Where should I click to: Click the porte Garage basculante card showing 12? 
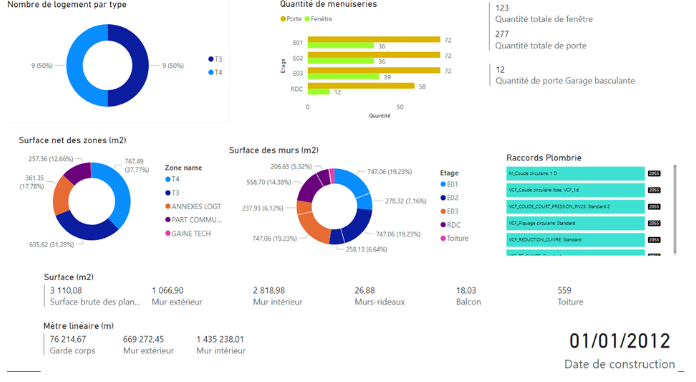565,75
